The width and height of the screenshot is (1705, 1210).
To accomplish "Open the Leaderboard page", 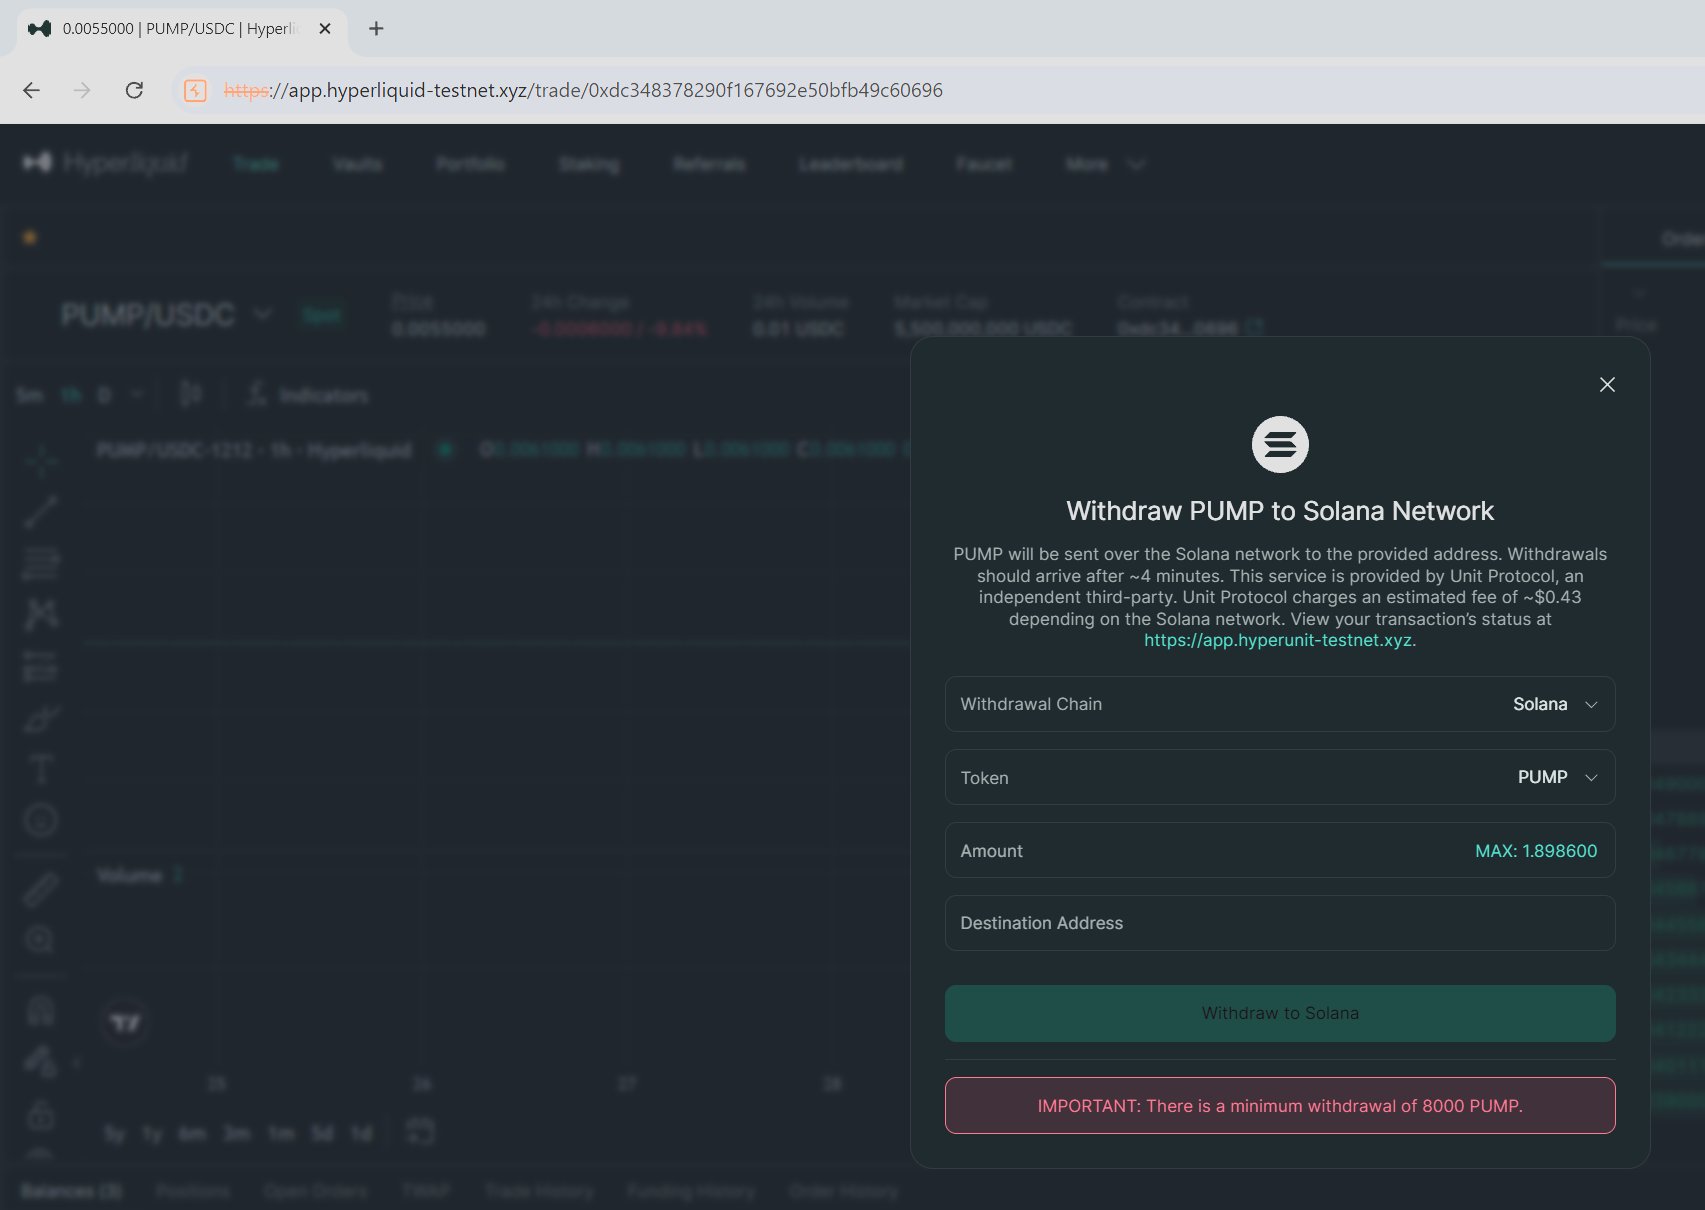I will click(851, 164).
